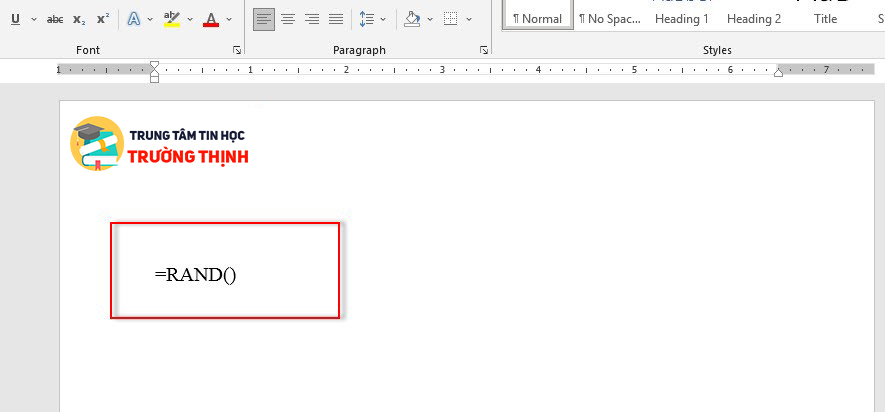
Task: Open Line and Paragraph Spacing
Action: pyautogui.click(x=367, y=19)
